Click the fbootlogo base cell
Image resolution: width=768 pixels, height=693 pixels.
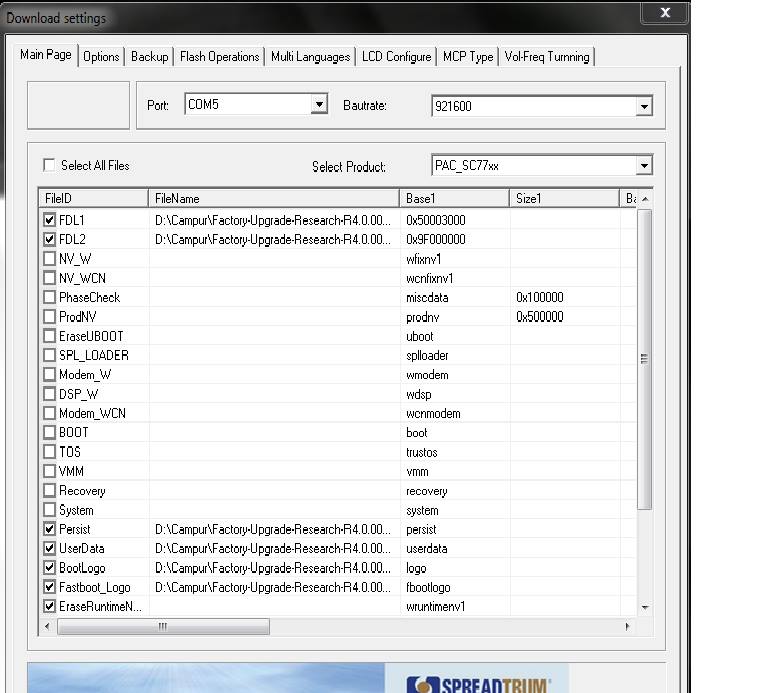[x=428, y=587]
